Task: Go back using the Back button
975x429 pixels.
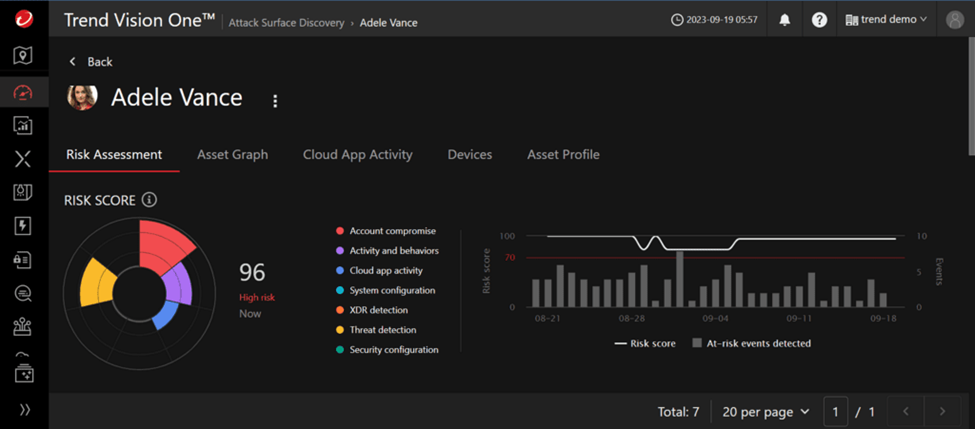Action: tap(91, 62)
